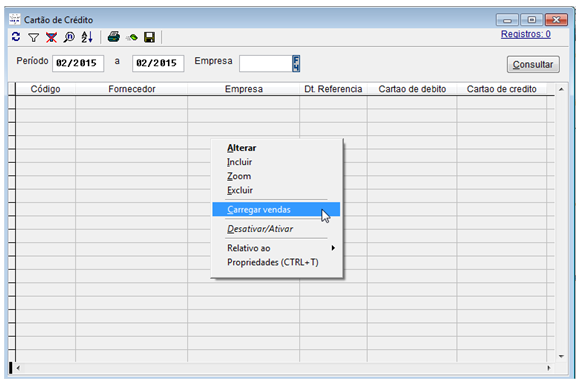Select Carregar vendas menu entry
The height and width of the screenshot is (381, 577).
point(276,210)
